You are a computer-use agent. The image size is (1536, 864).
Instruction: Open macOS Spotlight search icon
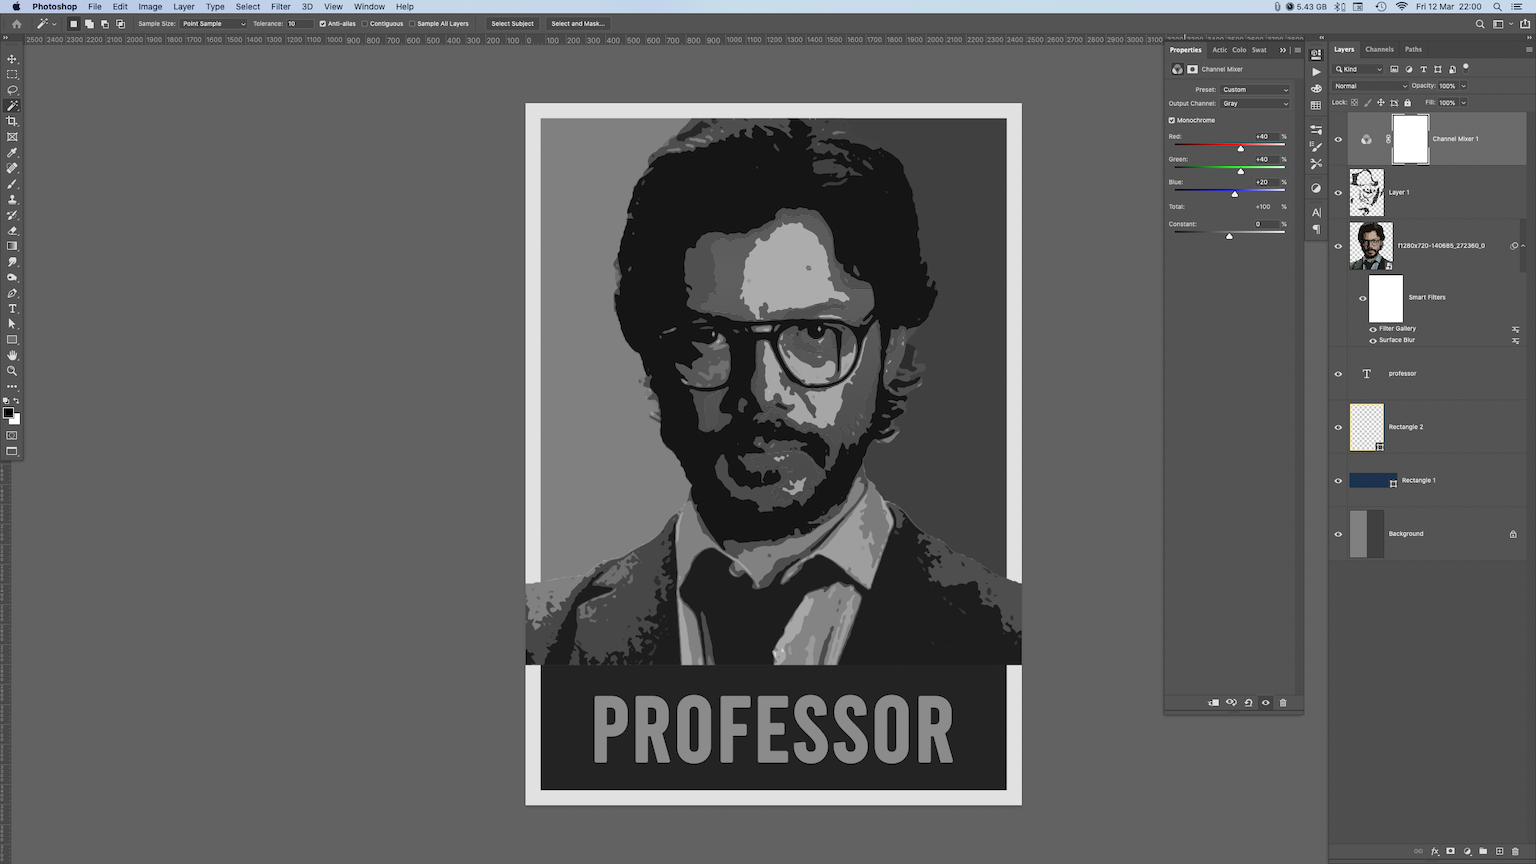click(1497, 7)
